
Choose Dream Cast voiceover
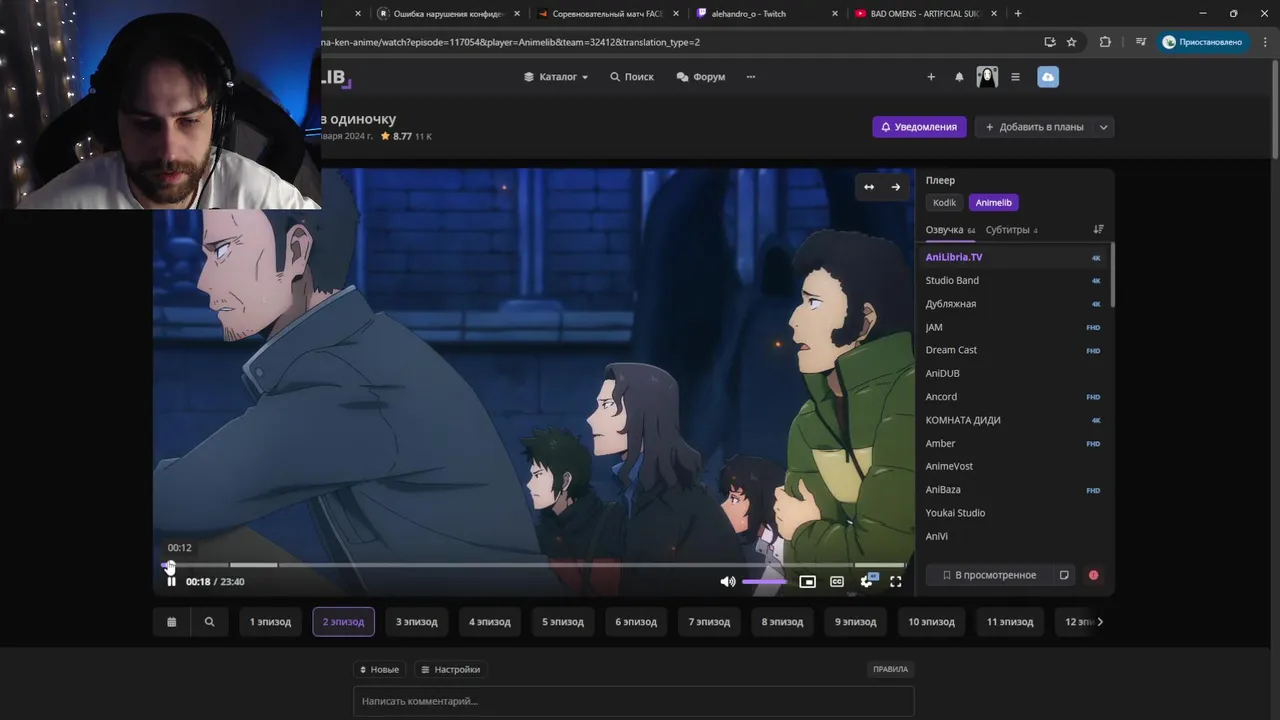(1013, 350)
